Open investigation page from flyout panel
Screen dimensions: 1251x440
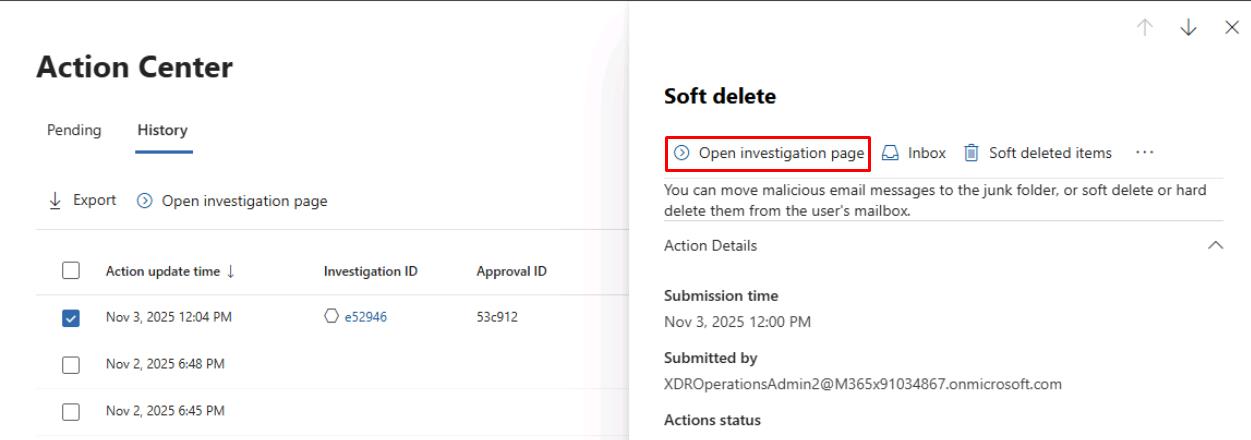click(768, 153)
